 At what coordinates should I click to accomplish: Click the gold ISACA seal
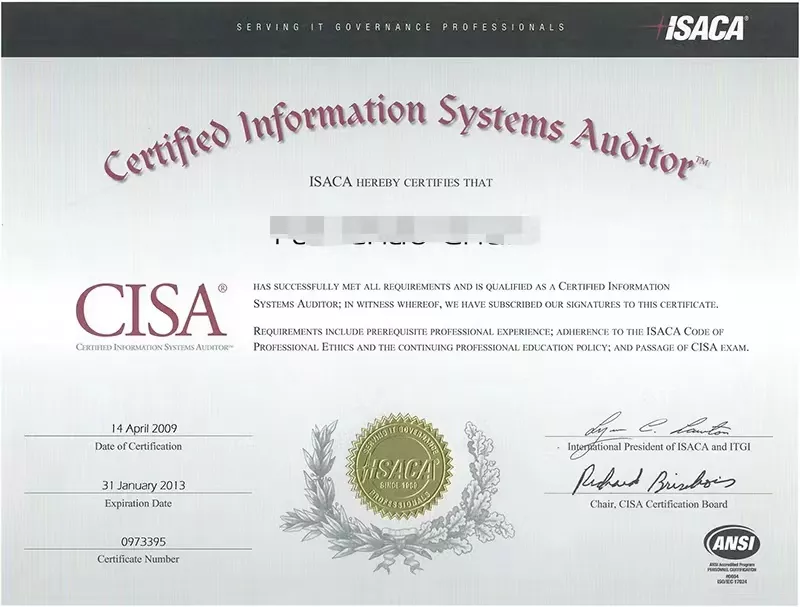coord(399,467)
